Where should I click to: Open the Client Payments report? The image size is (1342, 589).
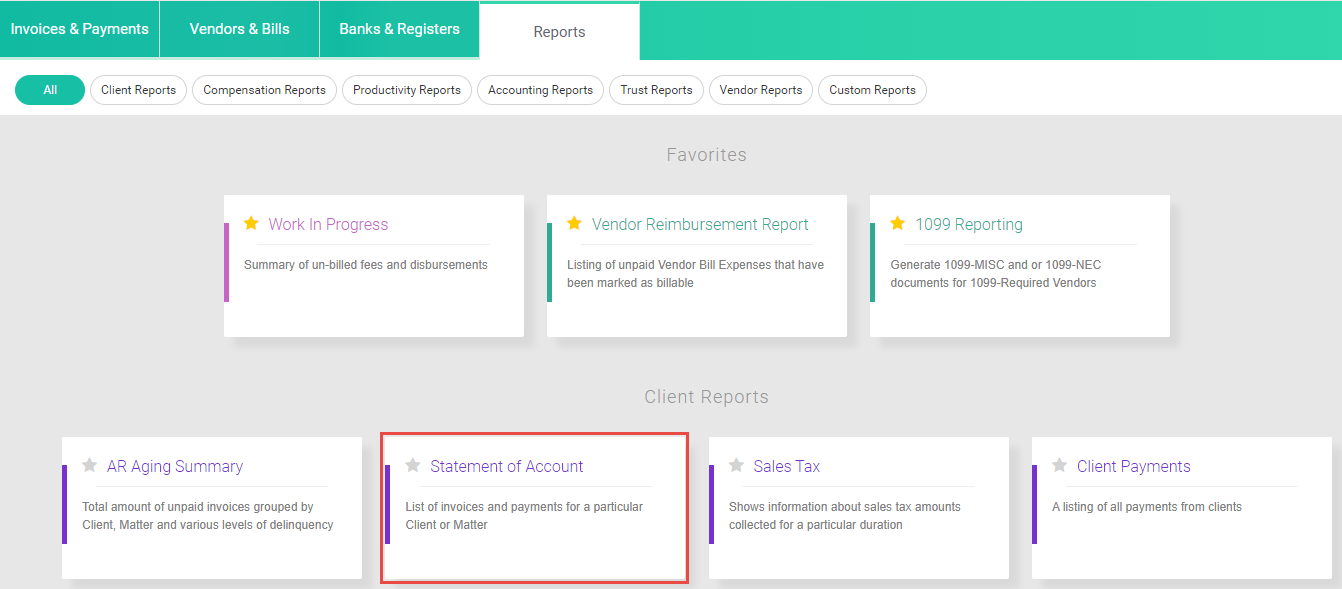[x=1134, y=466]
